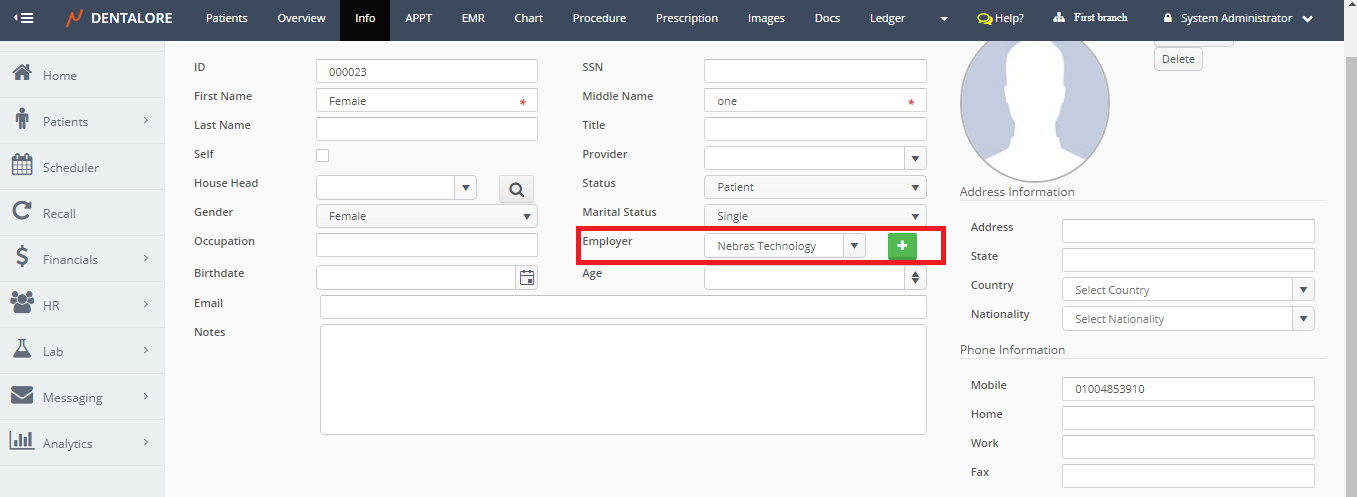Switch to the Ledger tab
Image resolution: width=1357 pixels, height=497 pixels.
pos(887,18)
